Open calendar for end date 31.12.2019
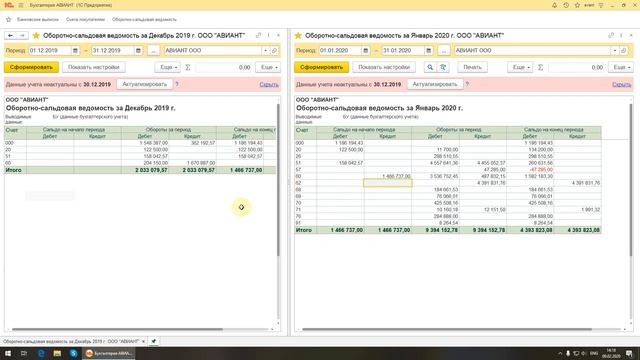 [x=138, y=51]
